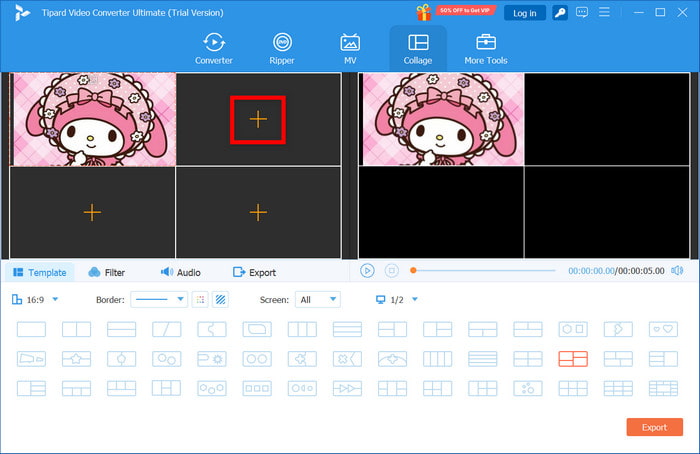The width and height of the screenshot is (700, 454).
Task: Select the three horizontal rows template
Action: click(347, 329)
